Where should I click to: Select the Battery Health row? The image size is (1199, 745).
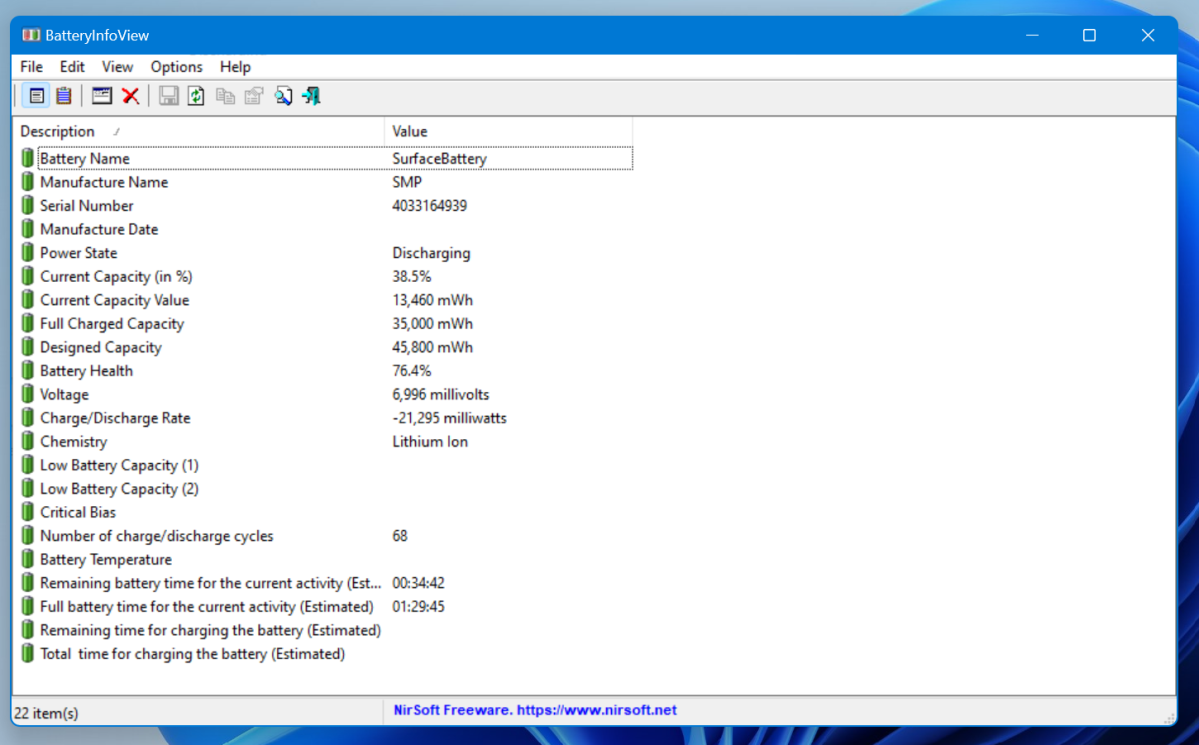86,371
